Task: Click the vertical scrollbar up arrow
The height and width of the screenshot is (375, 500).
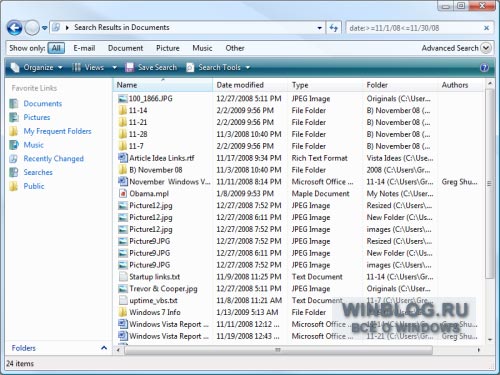Action: click(x=489, y=83)
